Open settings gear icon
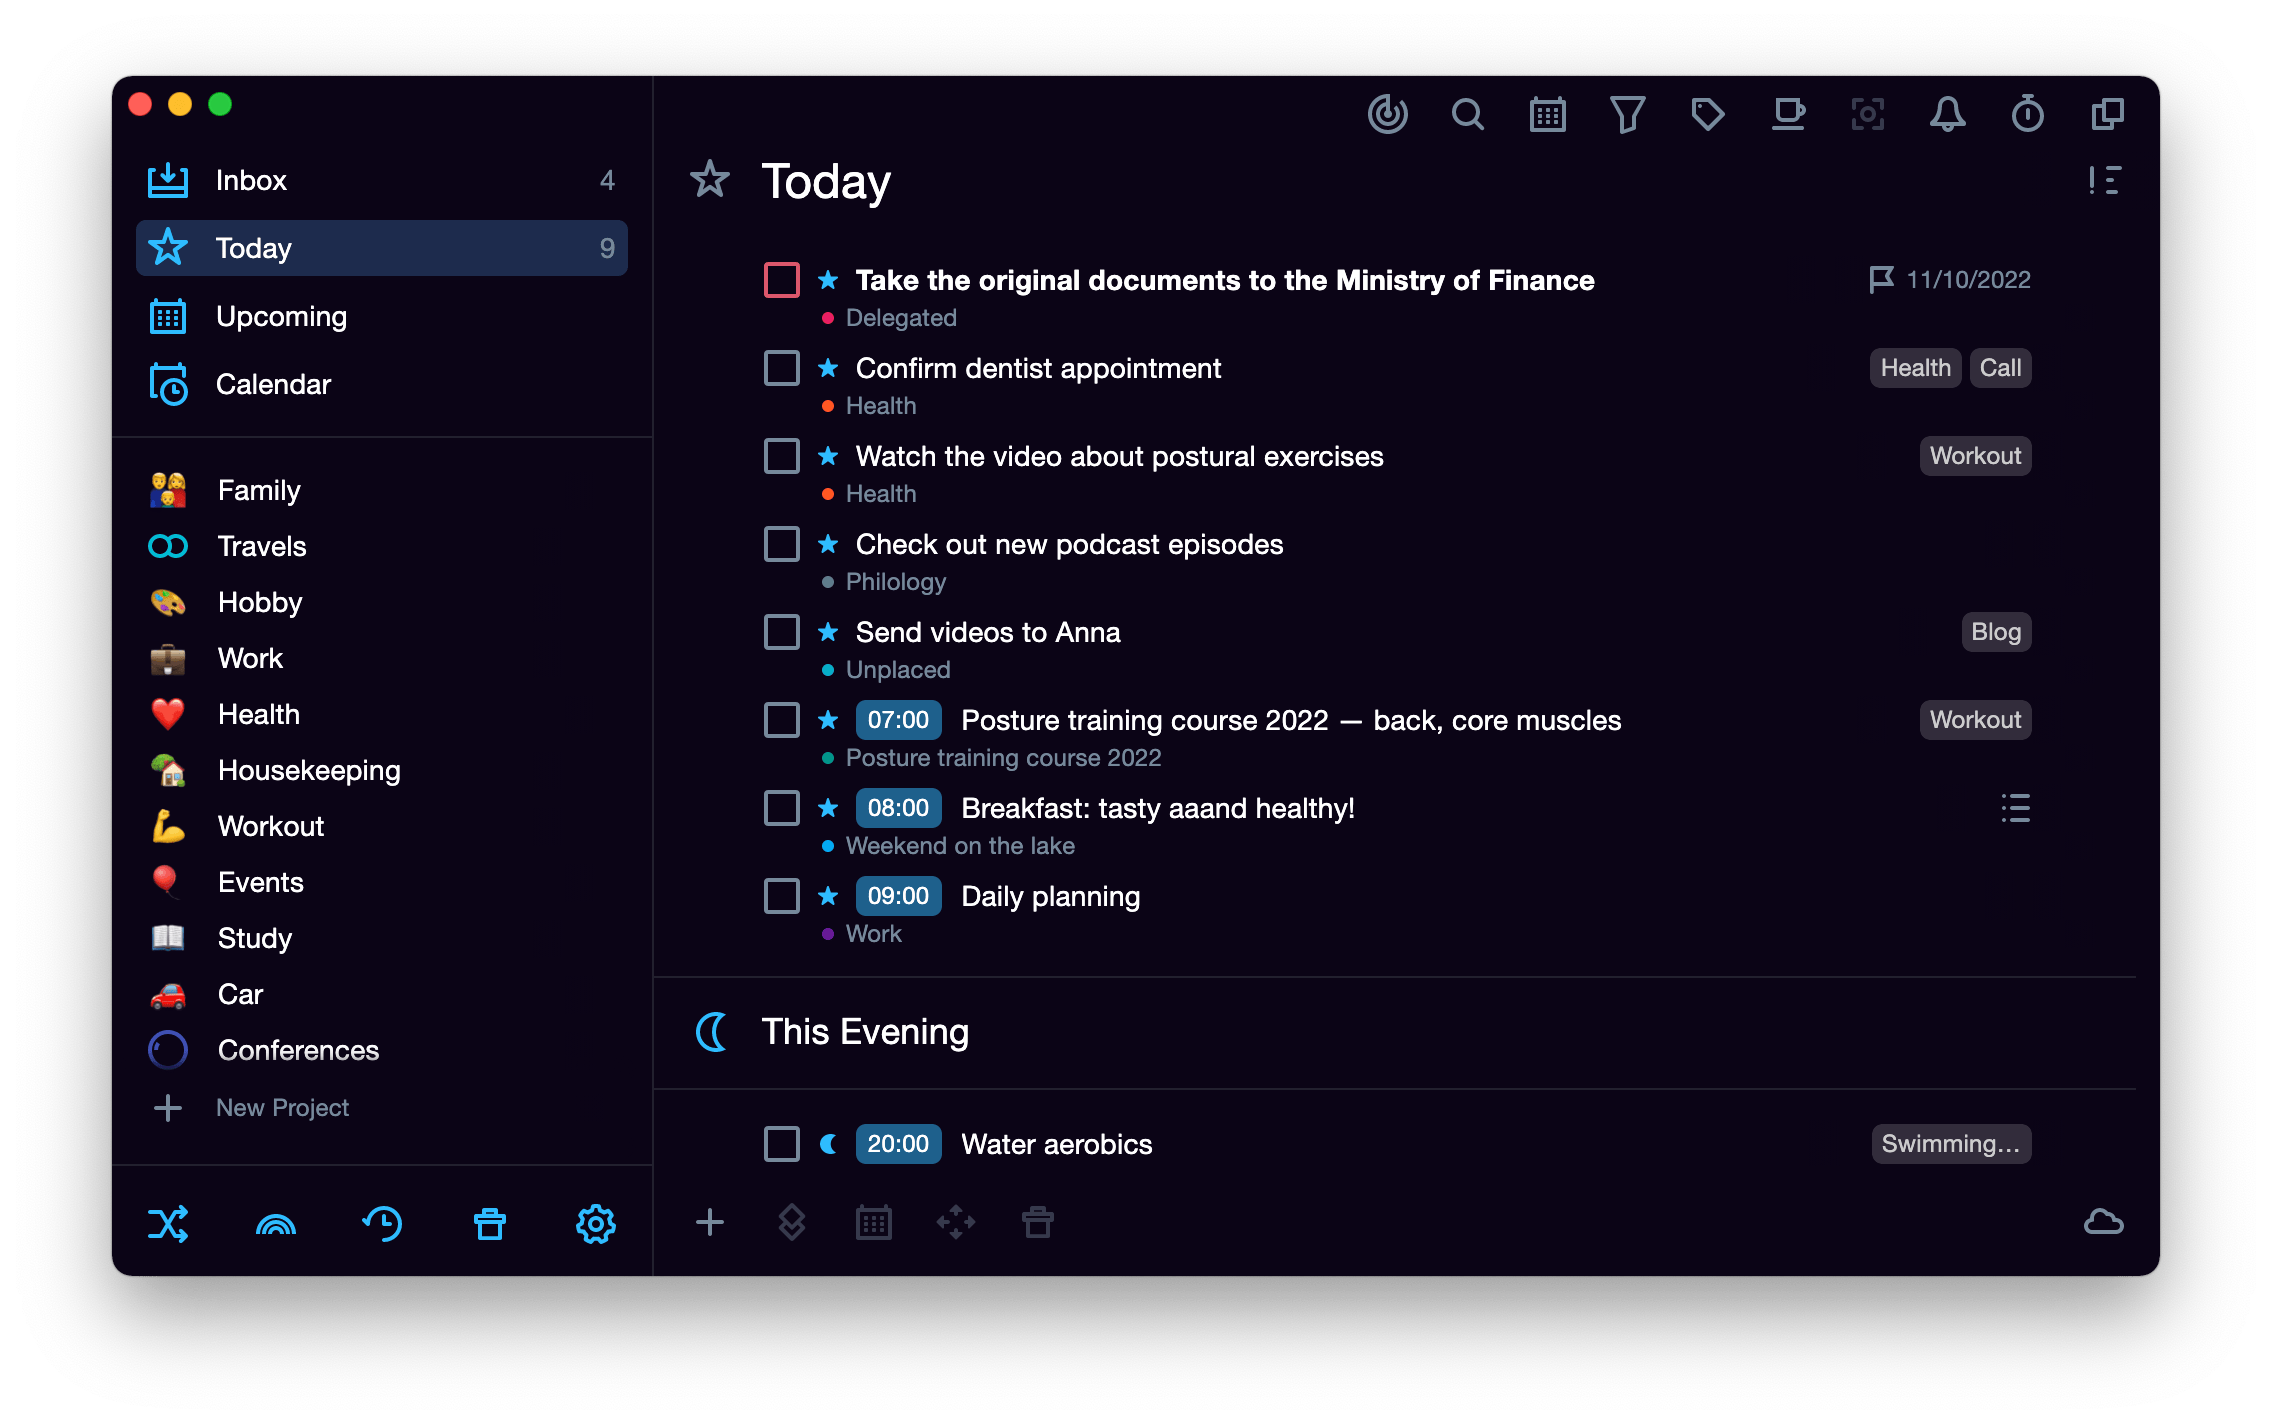The width and height of the screenshot is (2272, 1424). pos(596,1223)
